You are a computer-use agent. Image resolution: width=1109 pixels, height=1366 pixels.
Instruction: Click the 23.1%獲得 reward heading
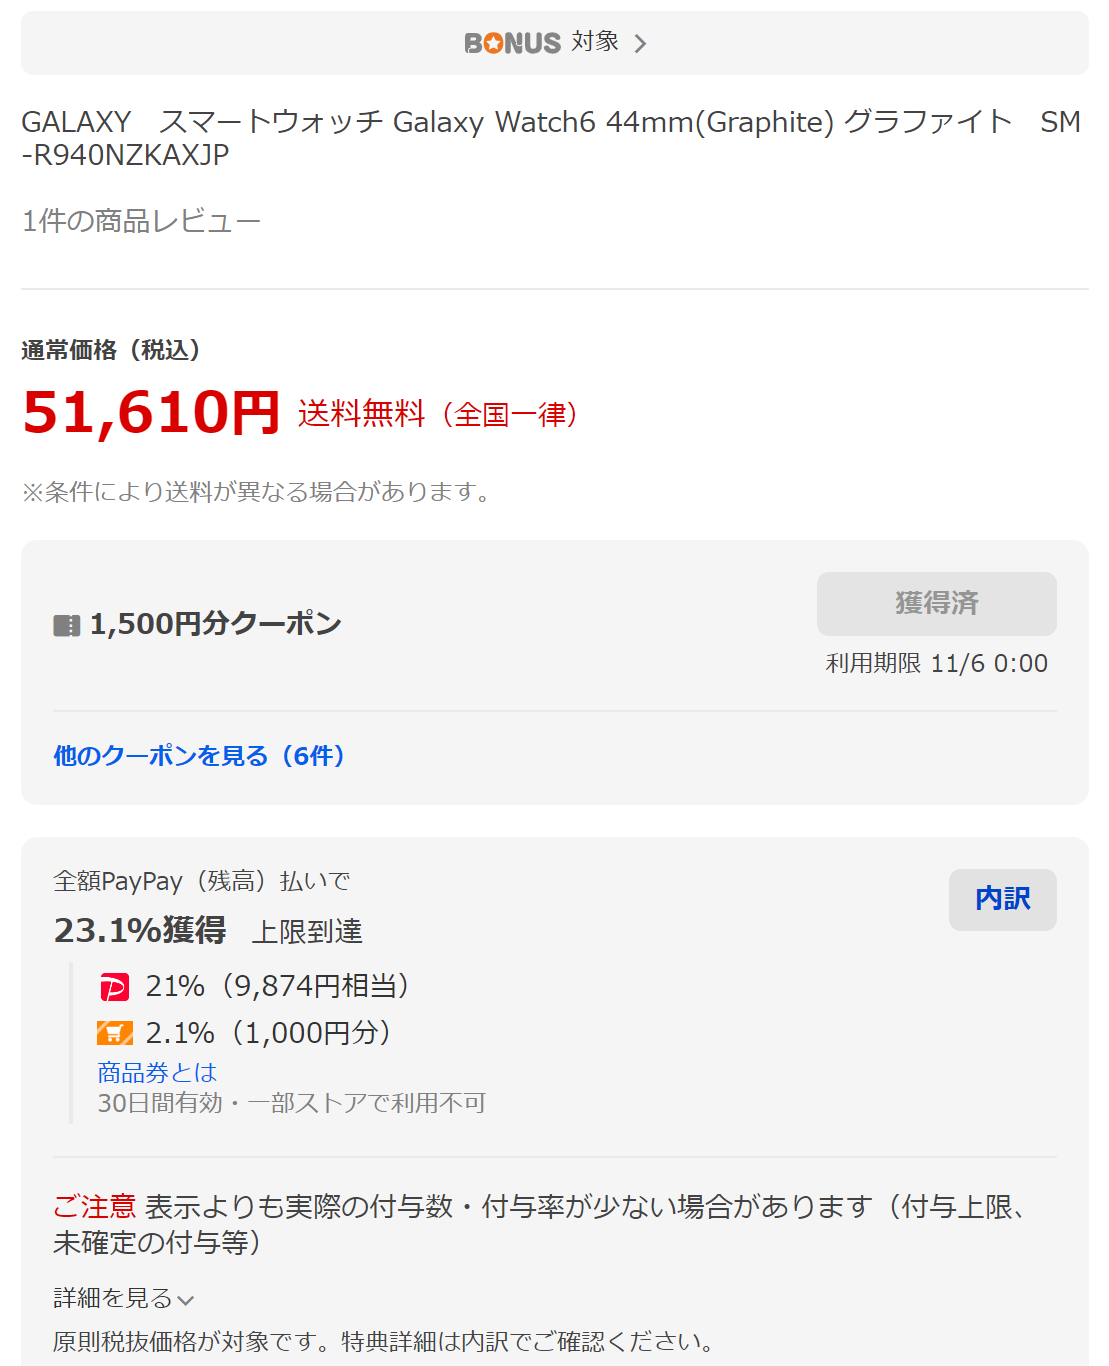[x=140, y=930]
